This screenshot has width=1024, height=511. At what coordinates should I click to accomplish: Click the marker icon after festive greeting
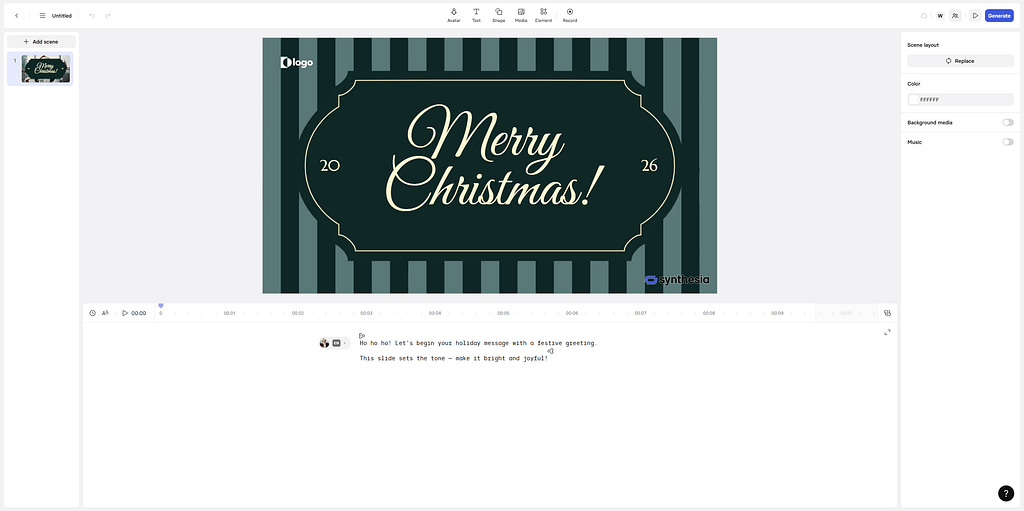551,351
